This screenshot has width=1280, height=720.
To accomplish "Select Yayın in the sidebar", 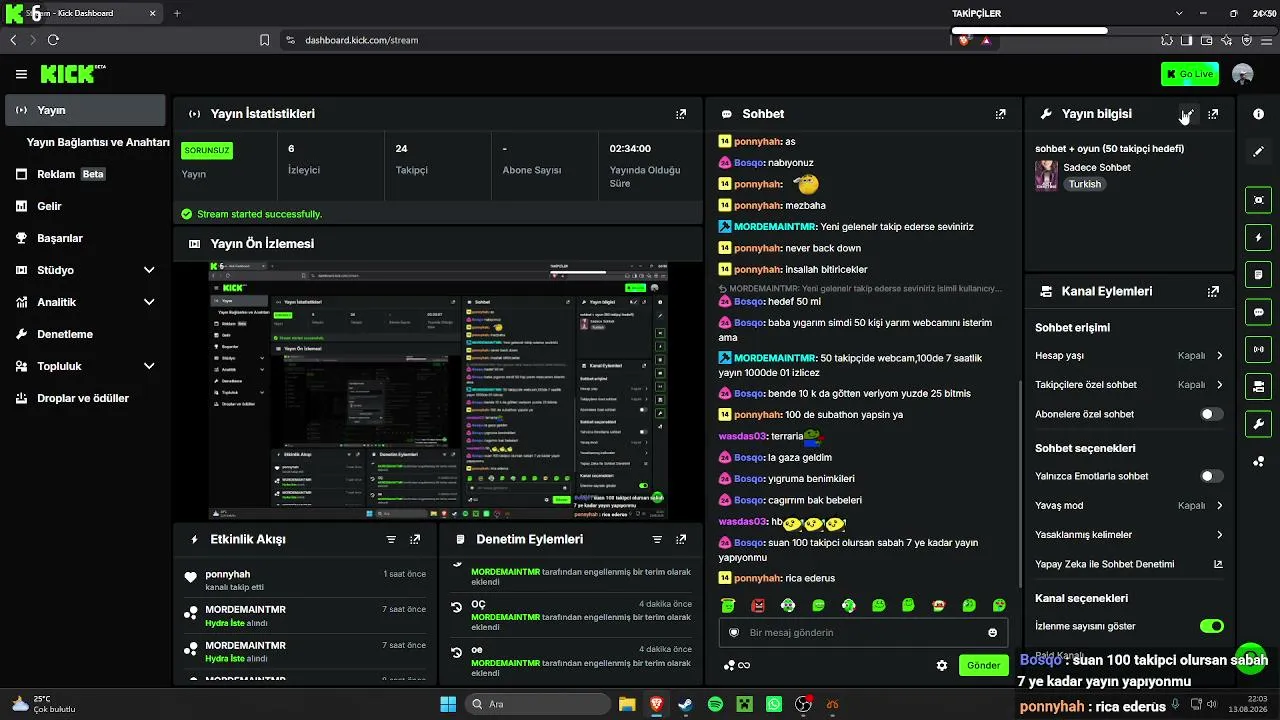I will point(85,110).
